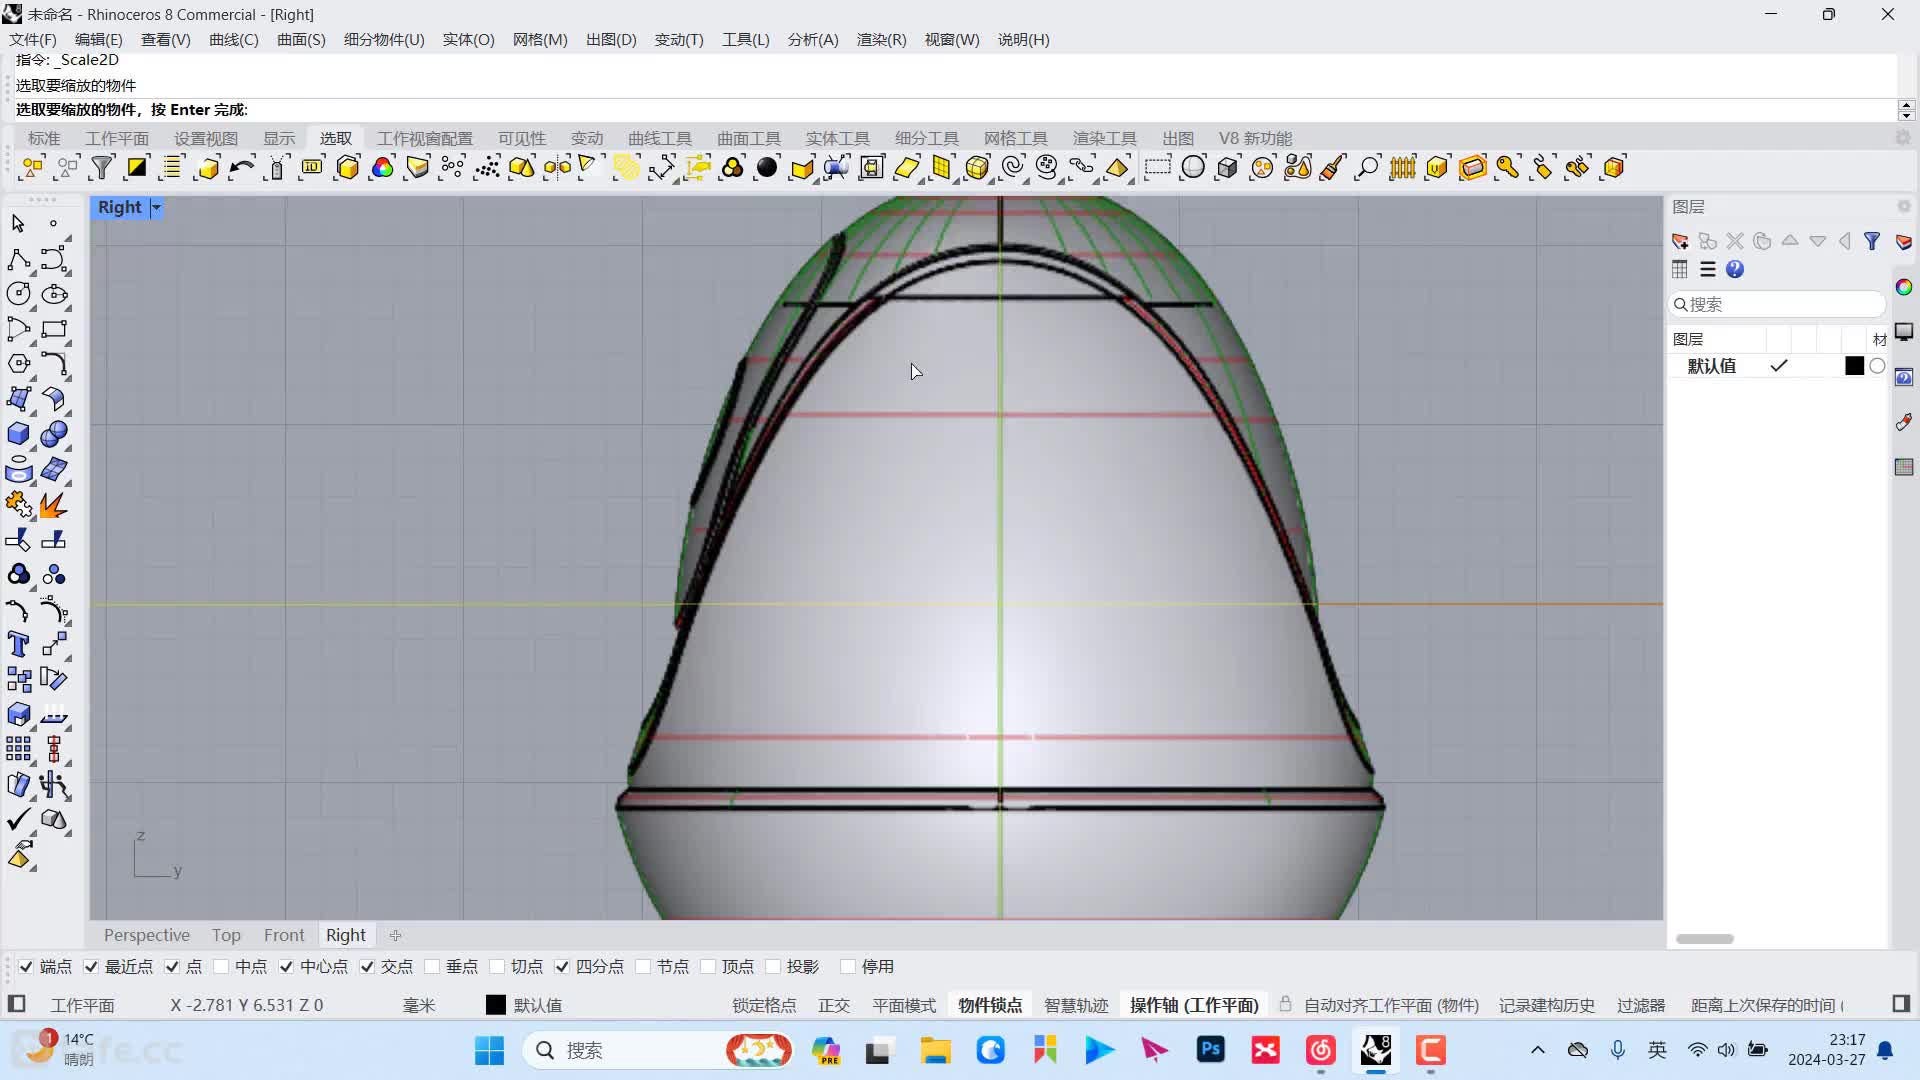Open the Windows Start button
The height and width of the screenshot is (1080, 1920).
pos(489,1050)
